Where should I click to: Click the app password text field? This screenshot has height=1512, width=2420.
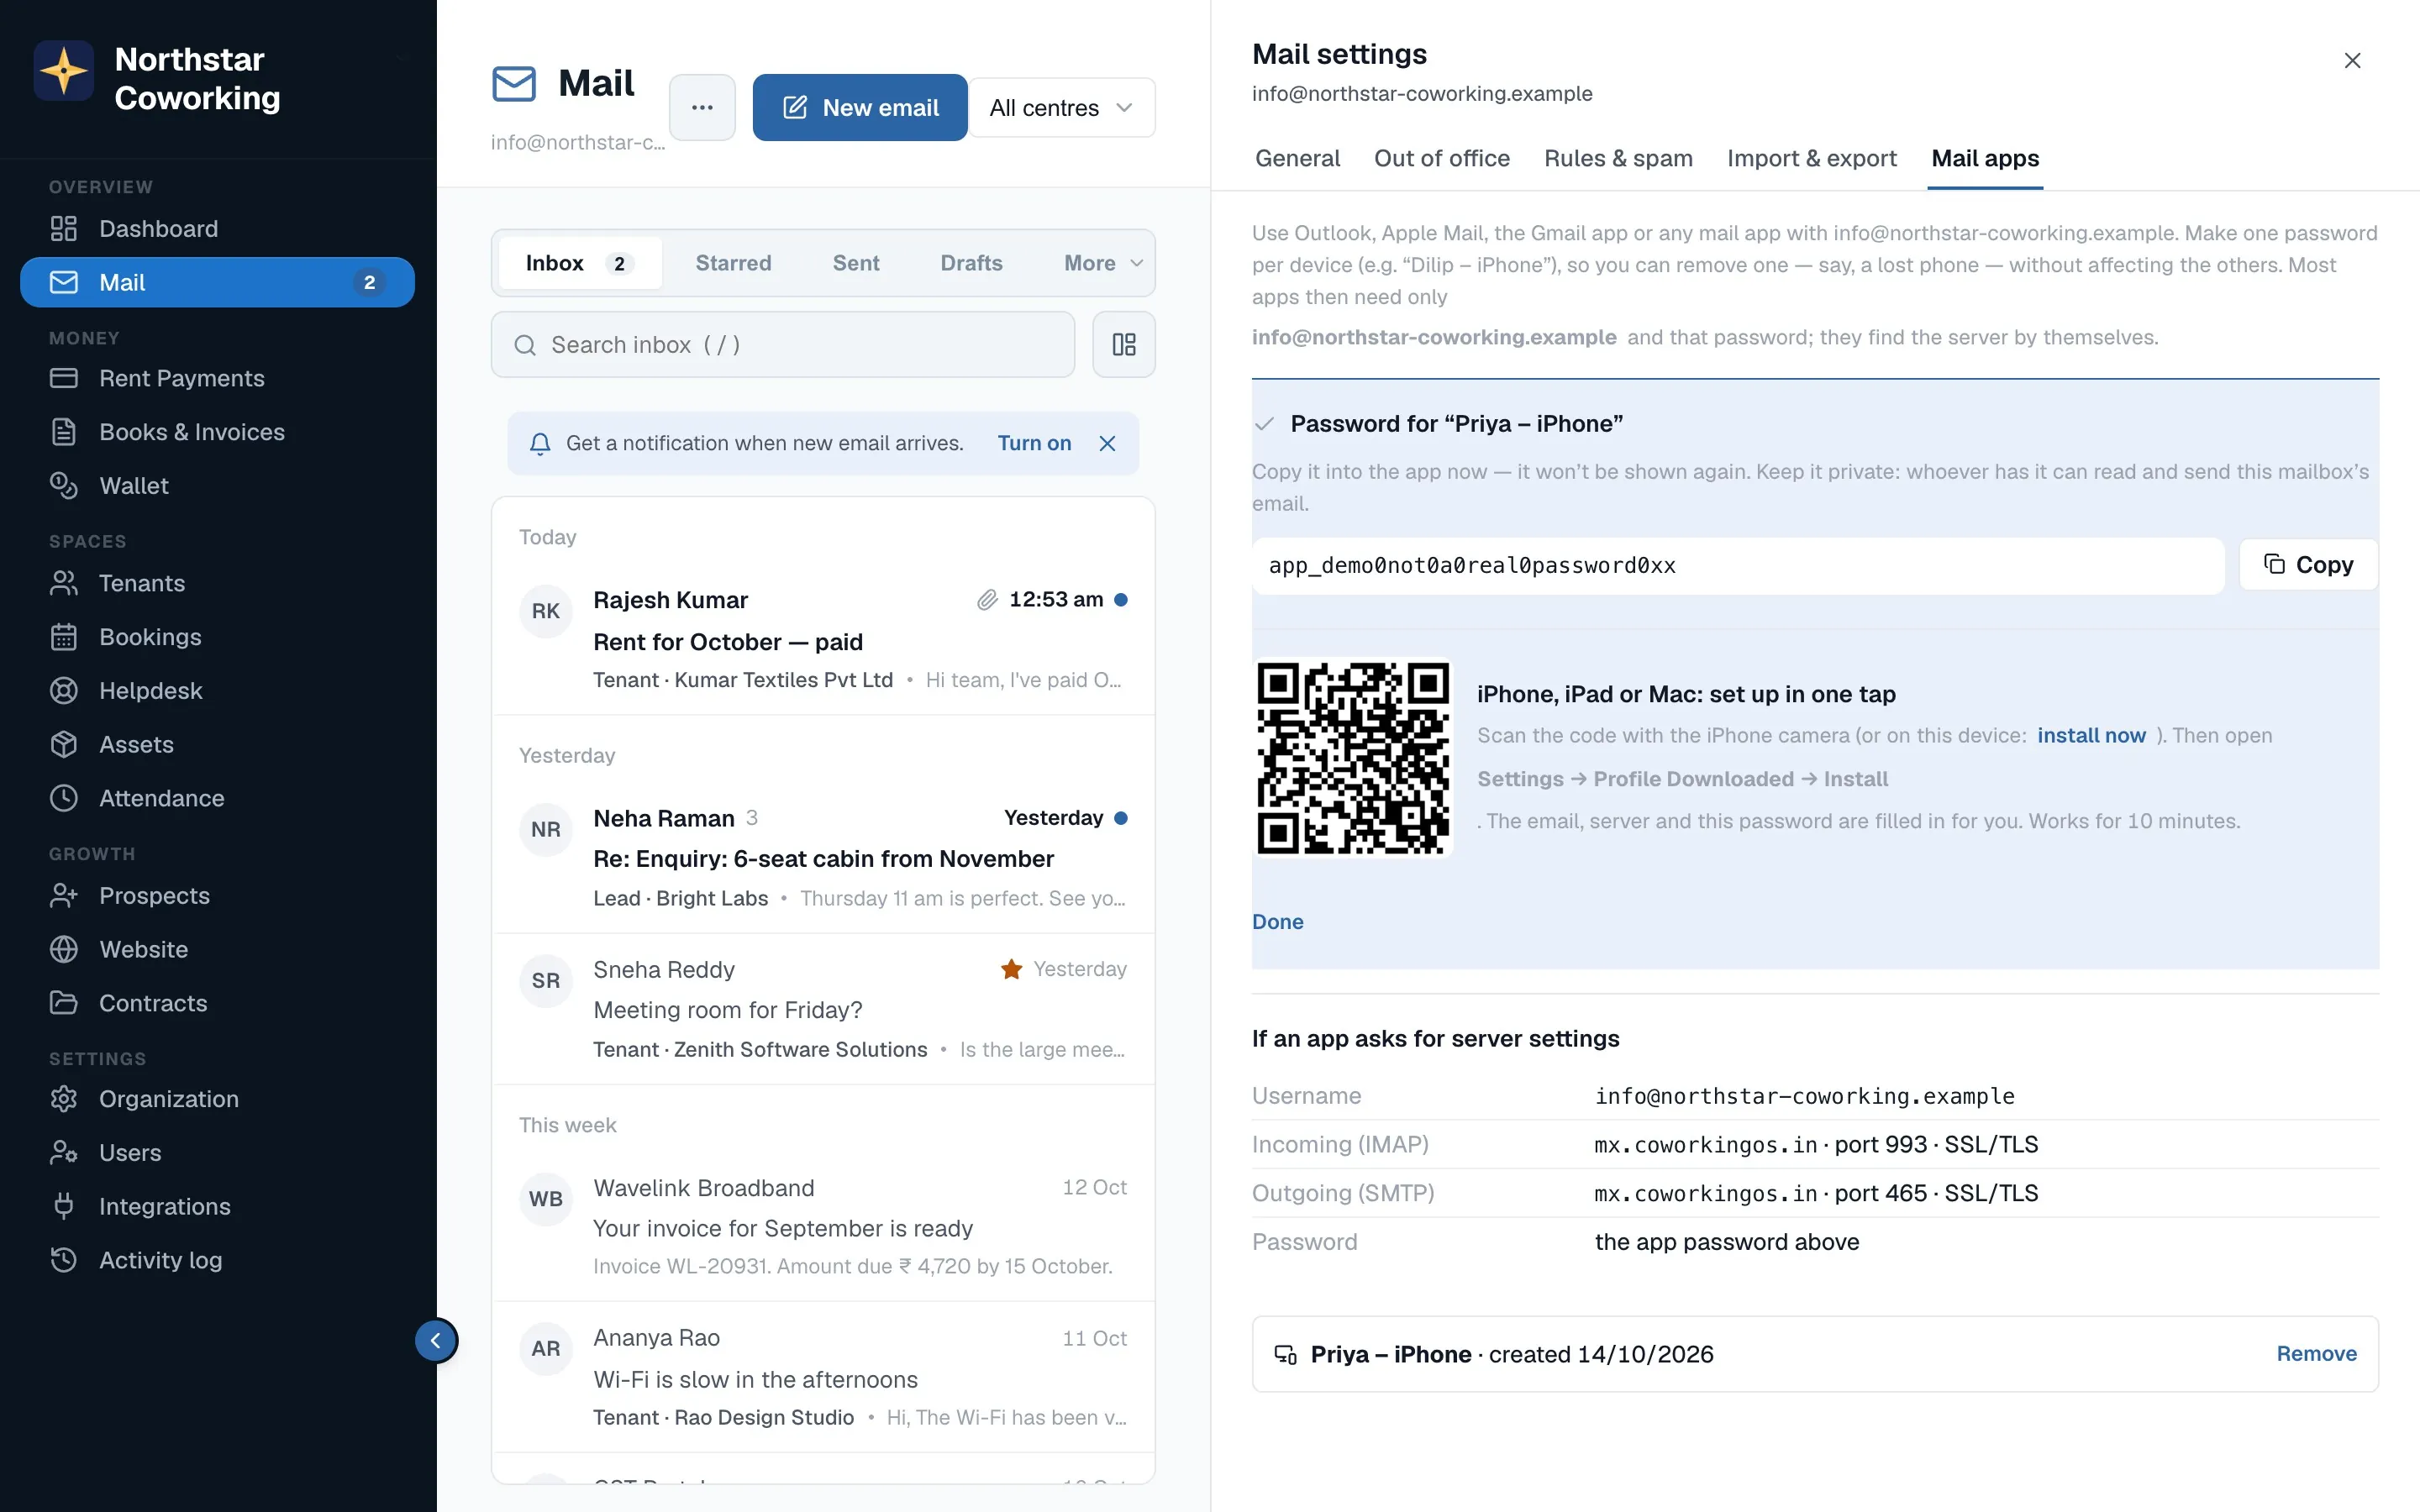click(1738, 566)
